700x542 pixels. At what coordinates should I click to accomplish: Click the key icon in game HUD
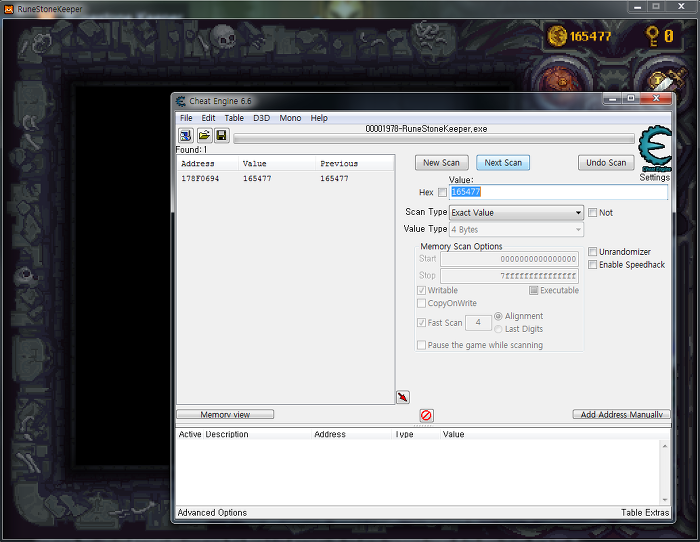coord(652,36)
